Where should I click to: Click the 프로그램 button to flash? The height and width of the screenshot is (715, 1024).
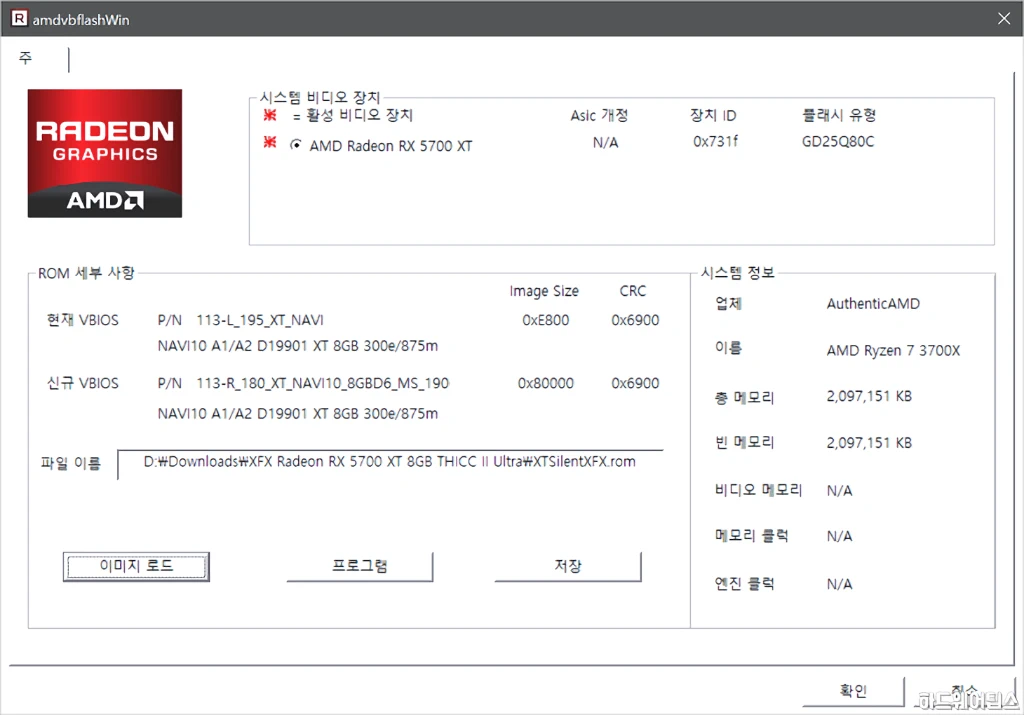point(359,566)
